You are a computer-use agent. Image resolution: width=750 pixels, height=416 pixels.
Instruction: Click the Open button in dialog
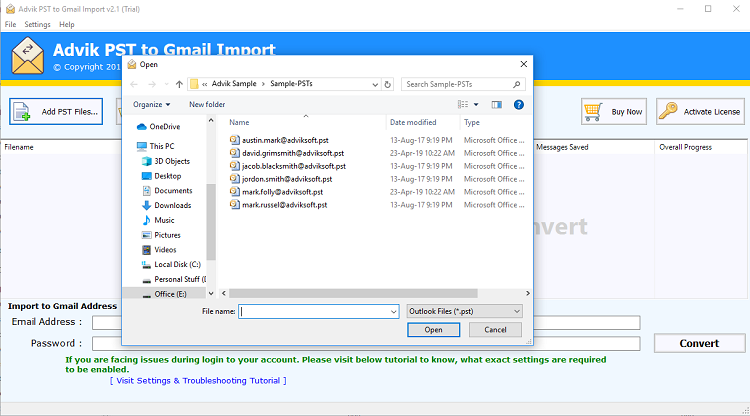pos(433,329)
